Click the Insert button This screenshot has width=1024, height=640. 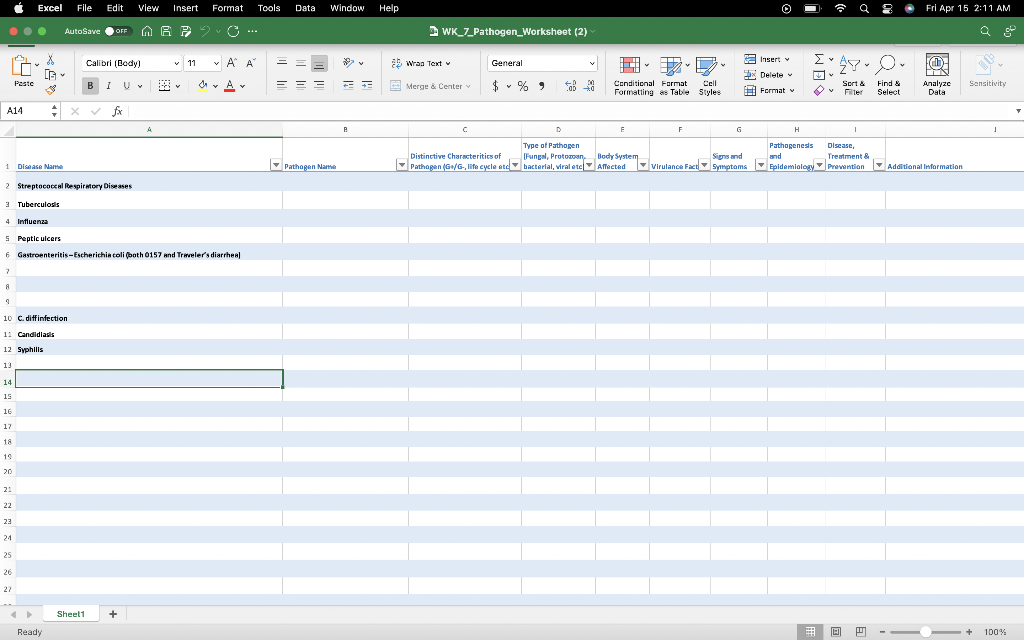[x=764, y=58]
